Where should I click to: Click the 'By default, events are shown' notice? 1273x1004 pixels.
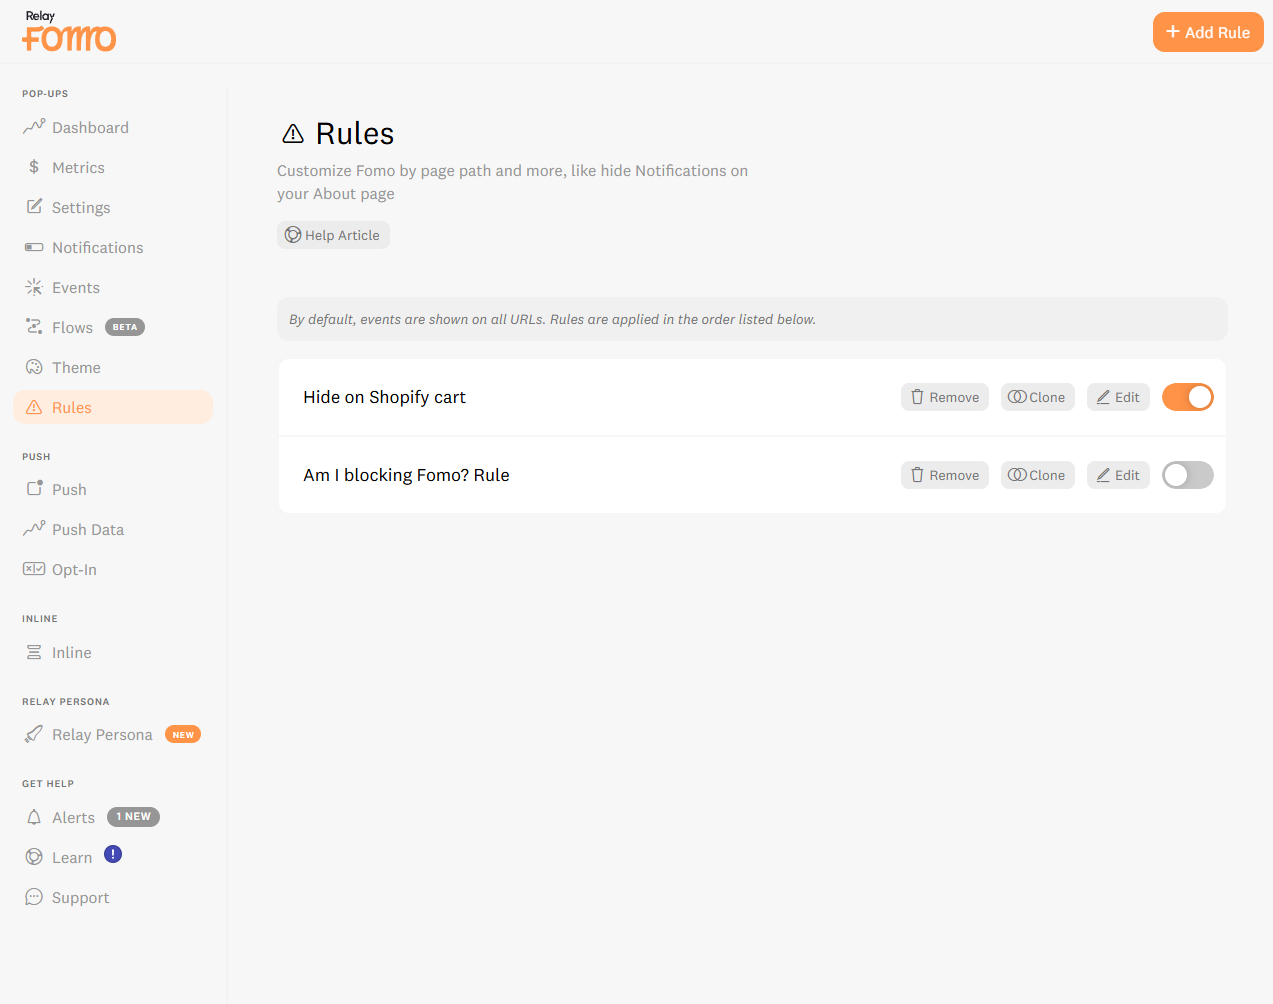[x=752, y=319]
